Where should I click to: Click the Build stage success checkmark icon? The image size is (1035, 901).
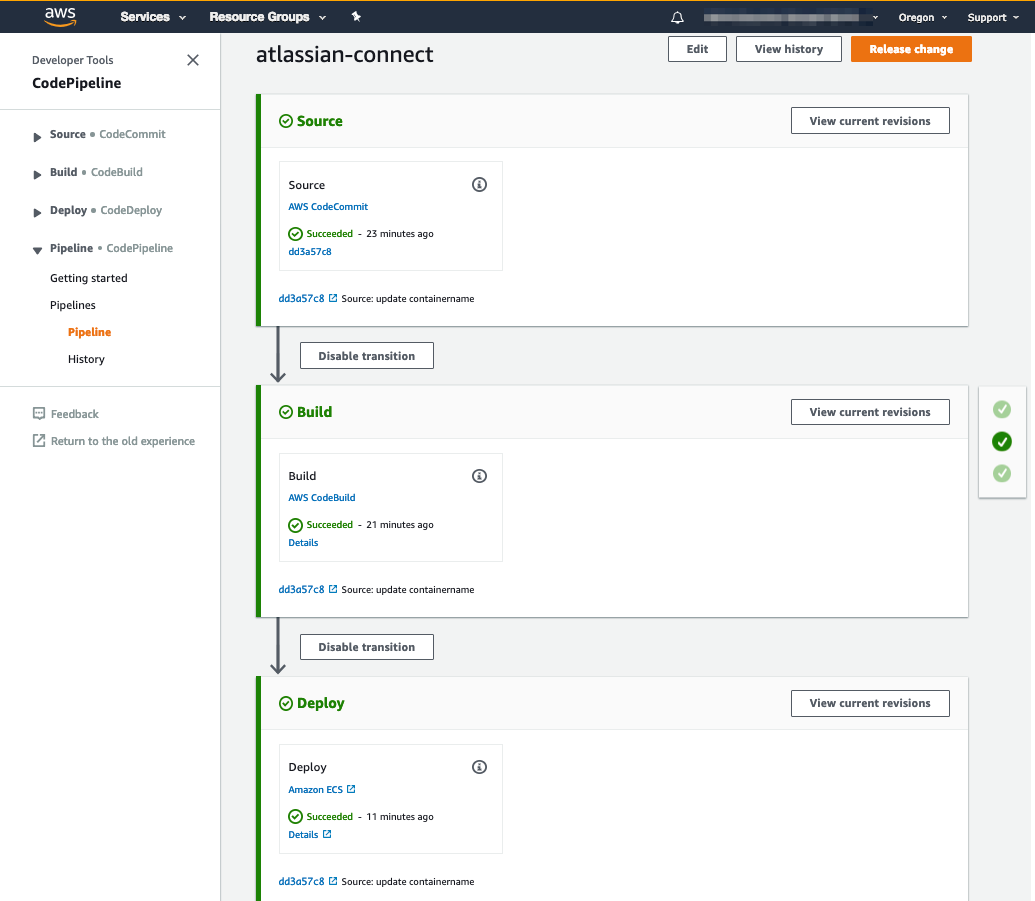coord(286,412)
